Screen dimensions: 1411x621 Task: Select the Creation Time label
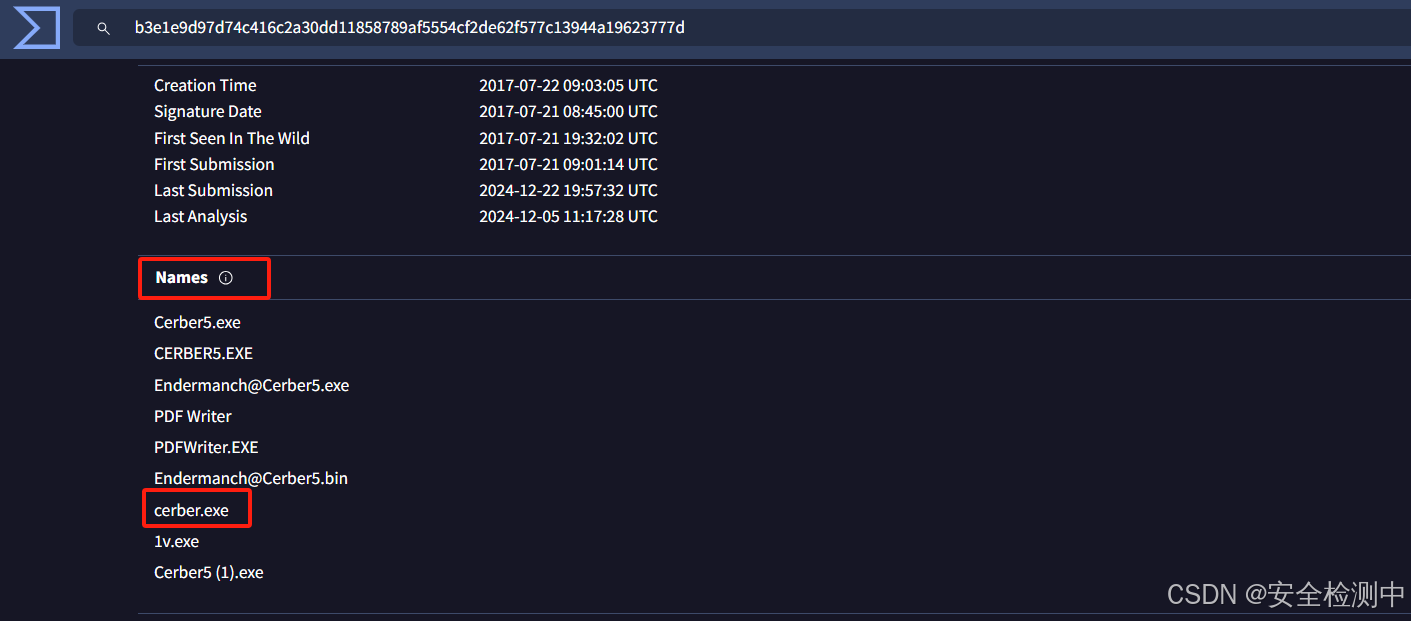(205, 85)
